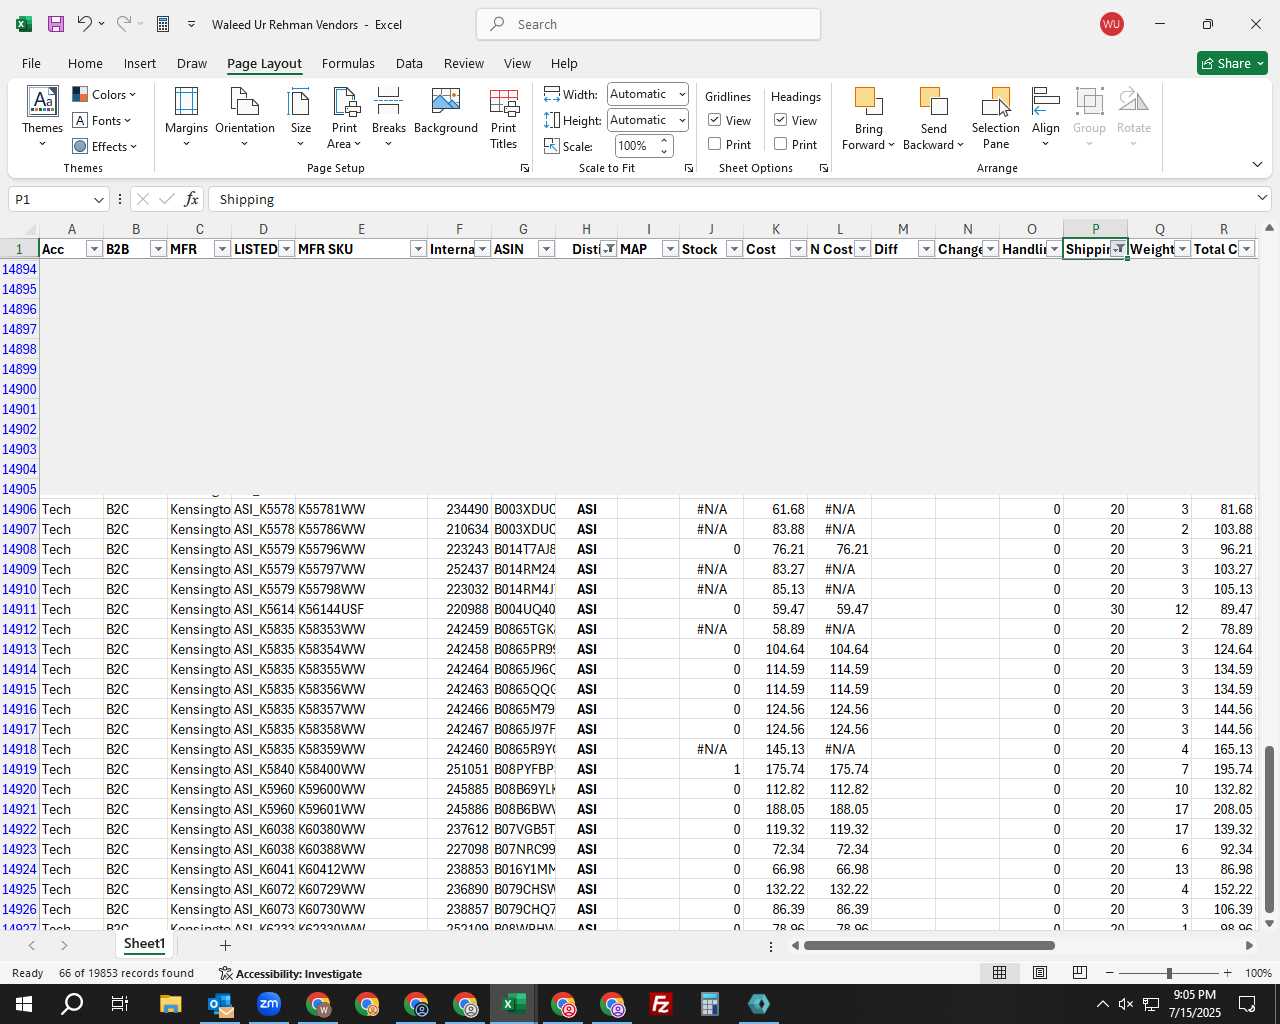This screenshot has width=1280, height=1024.
Task: Expand the Width Automatic dropdown
Action: coord(682,94)
